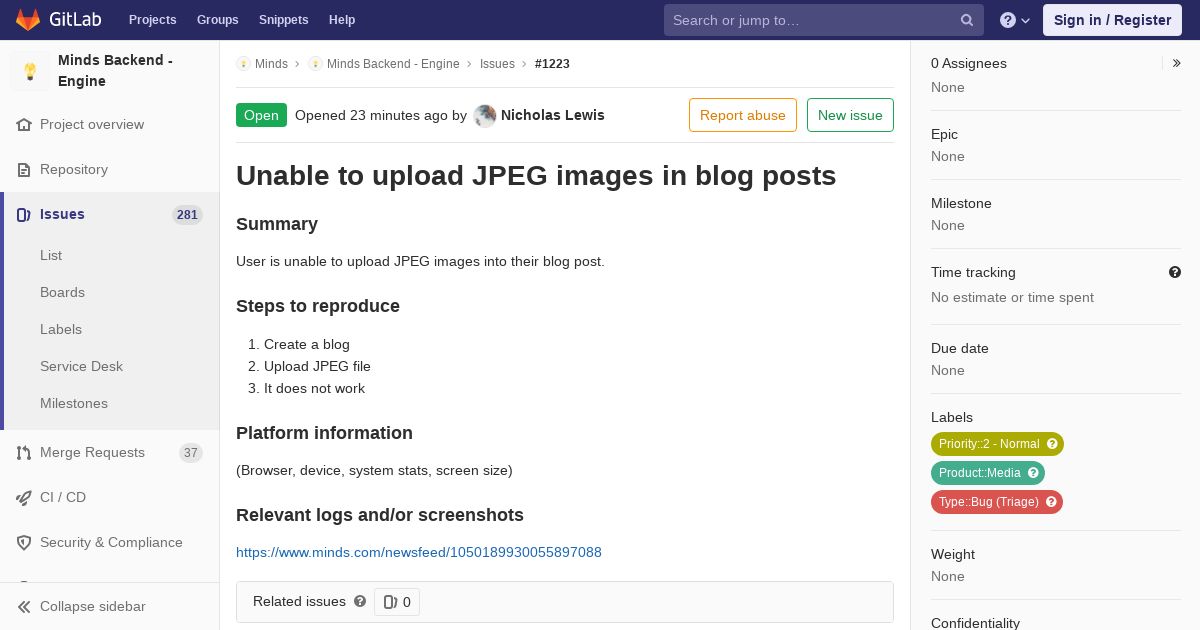Click Nicholas Lewis avatar image
This screenshot has width=1200, height=630.
tap(485, 116)
